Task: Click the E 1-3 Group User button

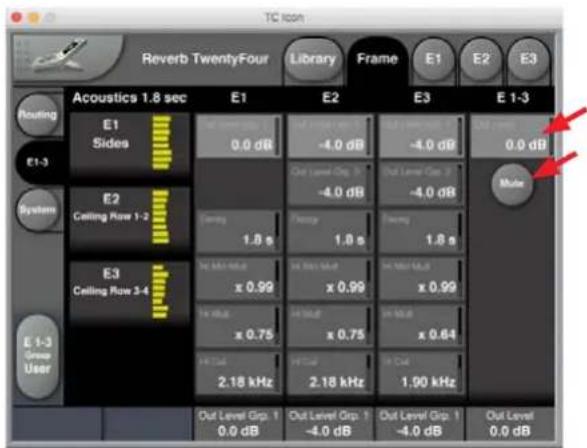Action: tap(37, 356)
